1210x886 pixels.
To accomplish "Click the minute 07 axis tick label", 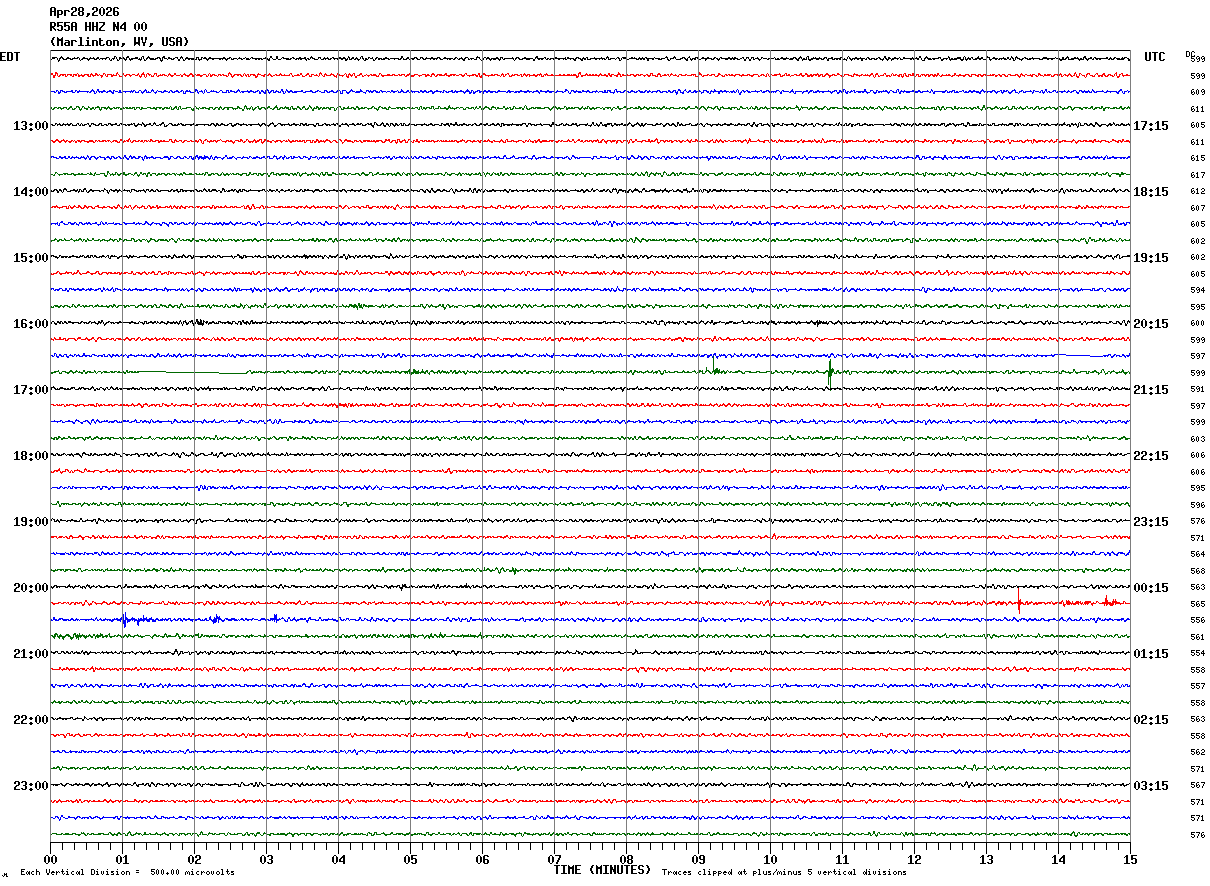I will pyautogui.click(x=554, y=859).
